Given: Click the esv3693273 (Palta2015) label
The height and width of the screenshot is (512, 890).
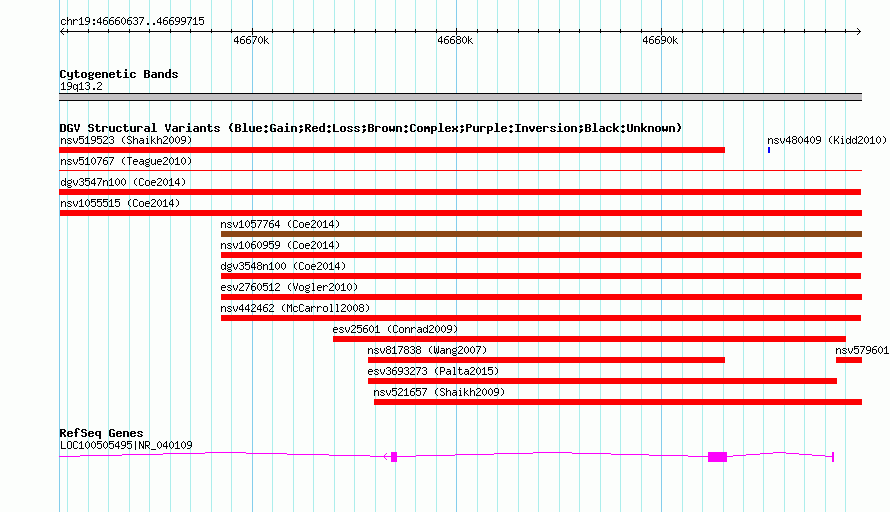Looking at the screenshot, I should (x=433, y=371).
